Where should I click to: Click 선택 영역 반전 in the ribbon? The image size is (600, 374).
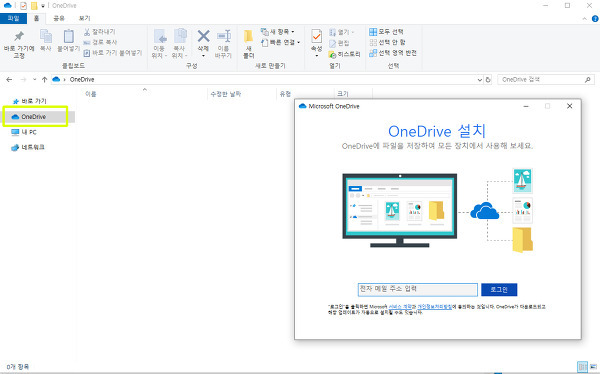pyautogui.click(x=393, y=53)
